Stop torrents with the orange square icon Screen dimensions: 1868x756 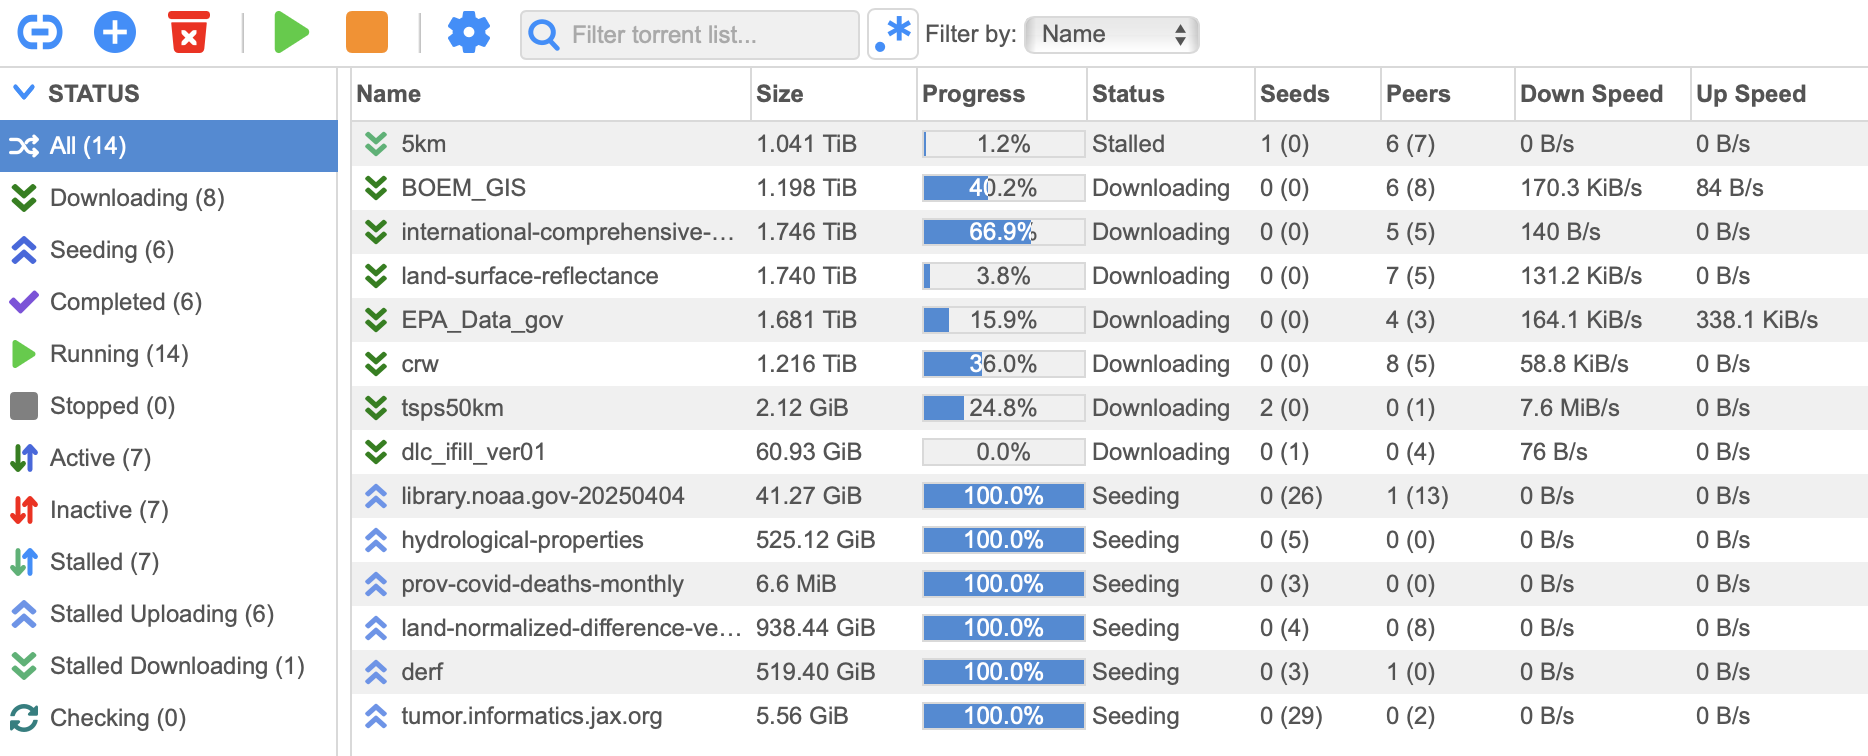click(x=367, y=33)
